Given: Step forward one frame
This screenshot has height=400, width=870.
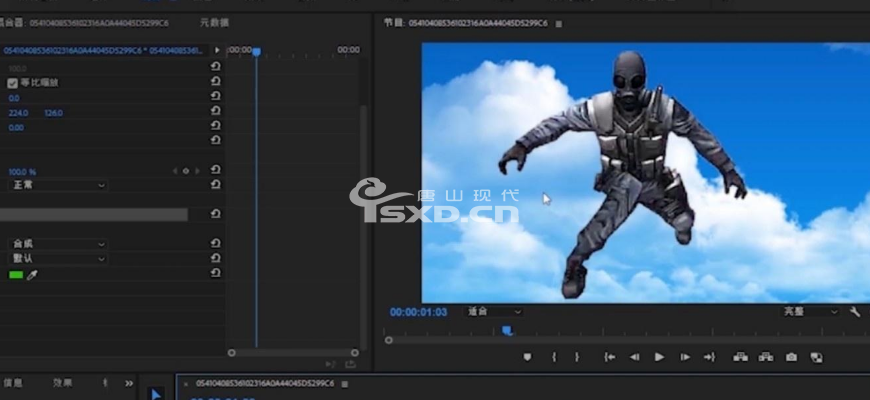Looking at the screenshot, I should tap(685, 357).
